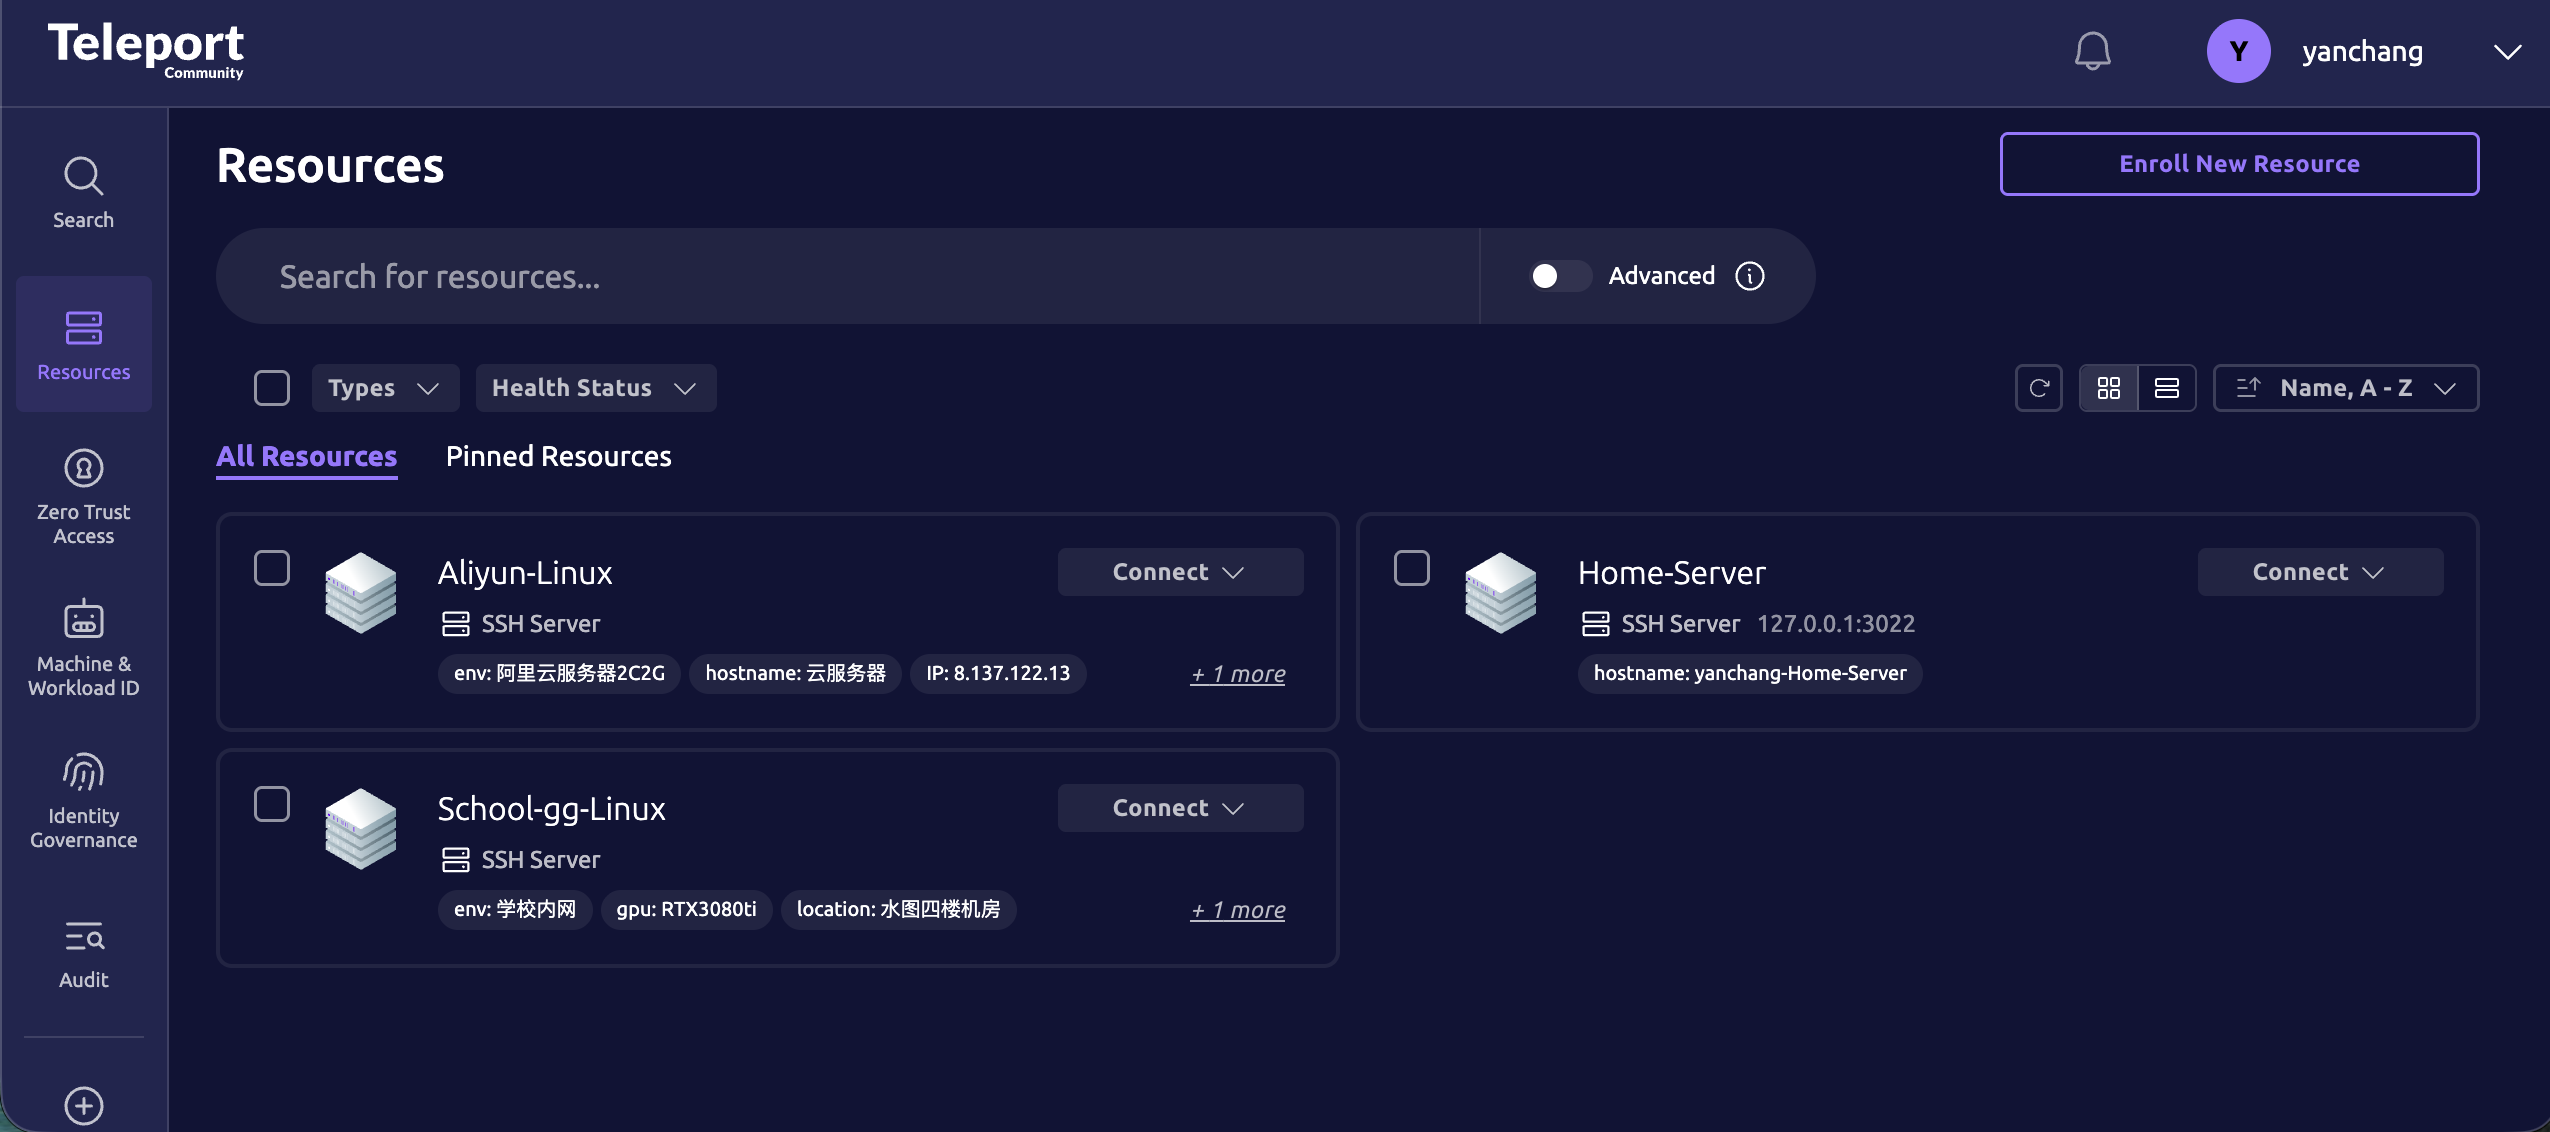The height and width of the screenshot is (1132, 2550).
Task: Click the Advanced search info icon
Action: click(x=1749, y=276)
